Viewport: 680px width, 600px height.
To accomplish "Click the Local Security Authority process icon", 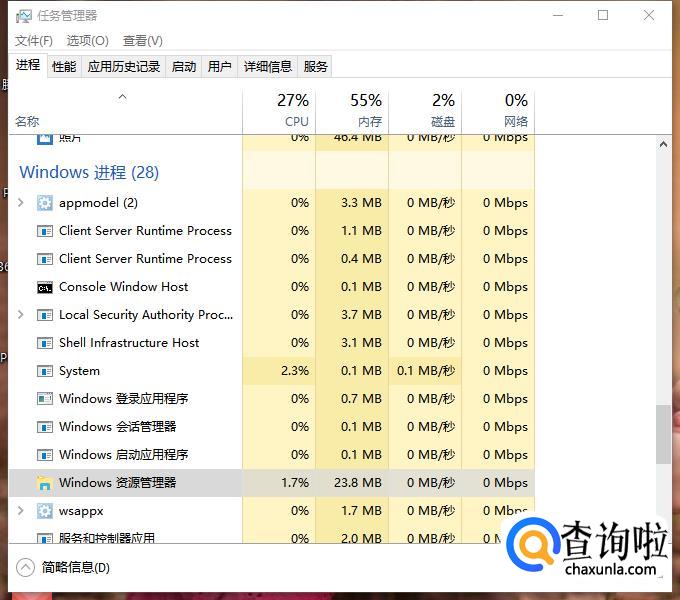I will pos(45,315).
